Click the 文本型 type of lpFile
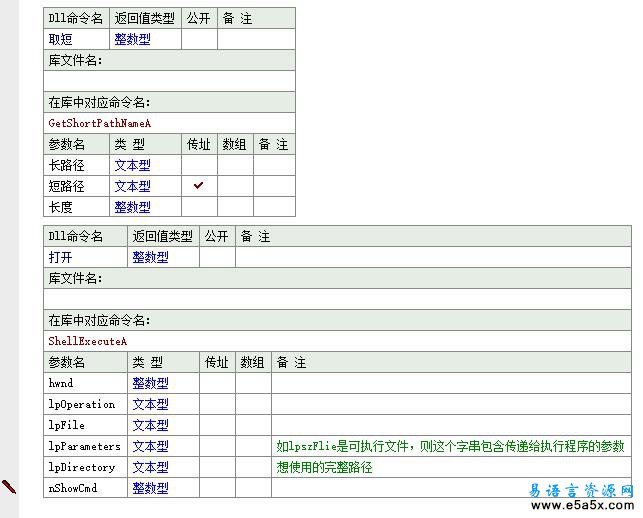643x518 pixels. 150,425
